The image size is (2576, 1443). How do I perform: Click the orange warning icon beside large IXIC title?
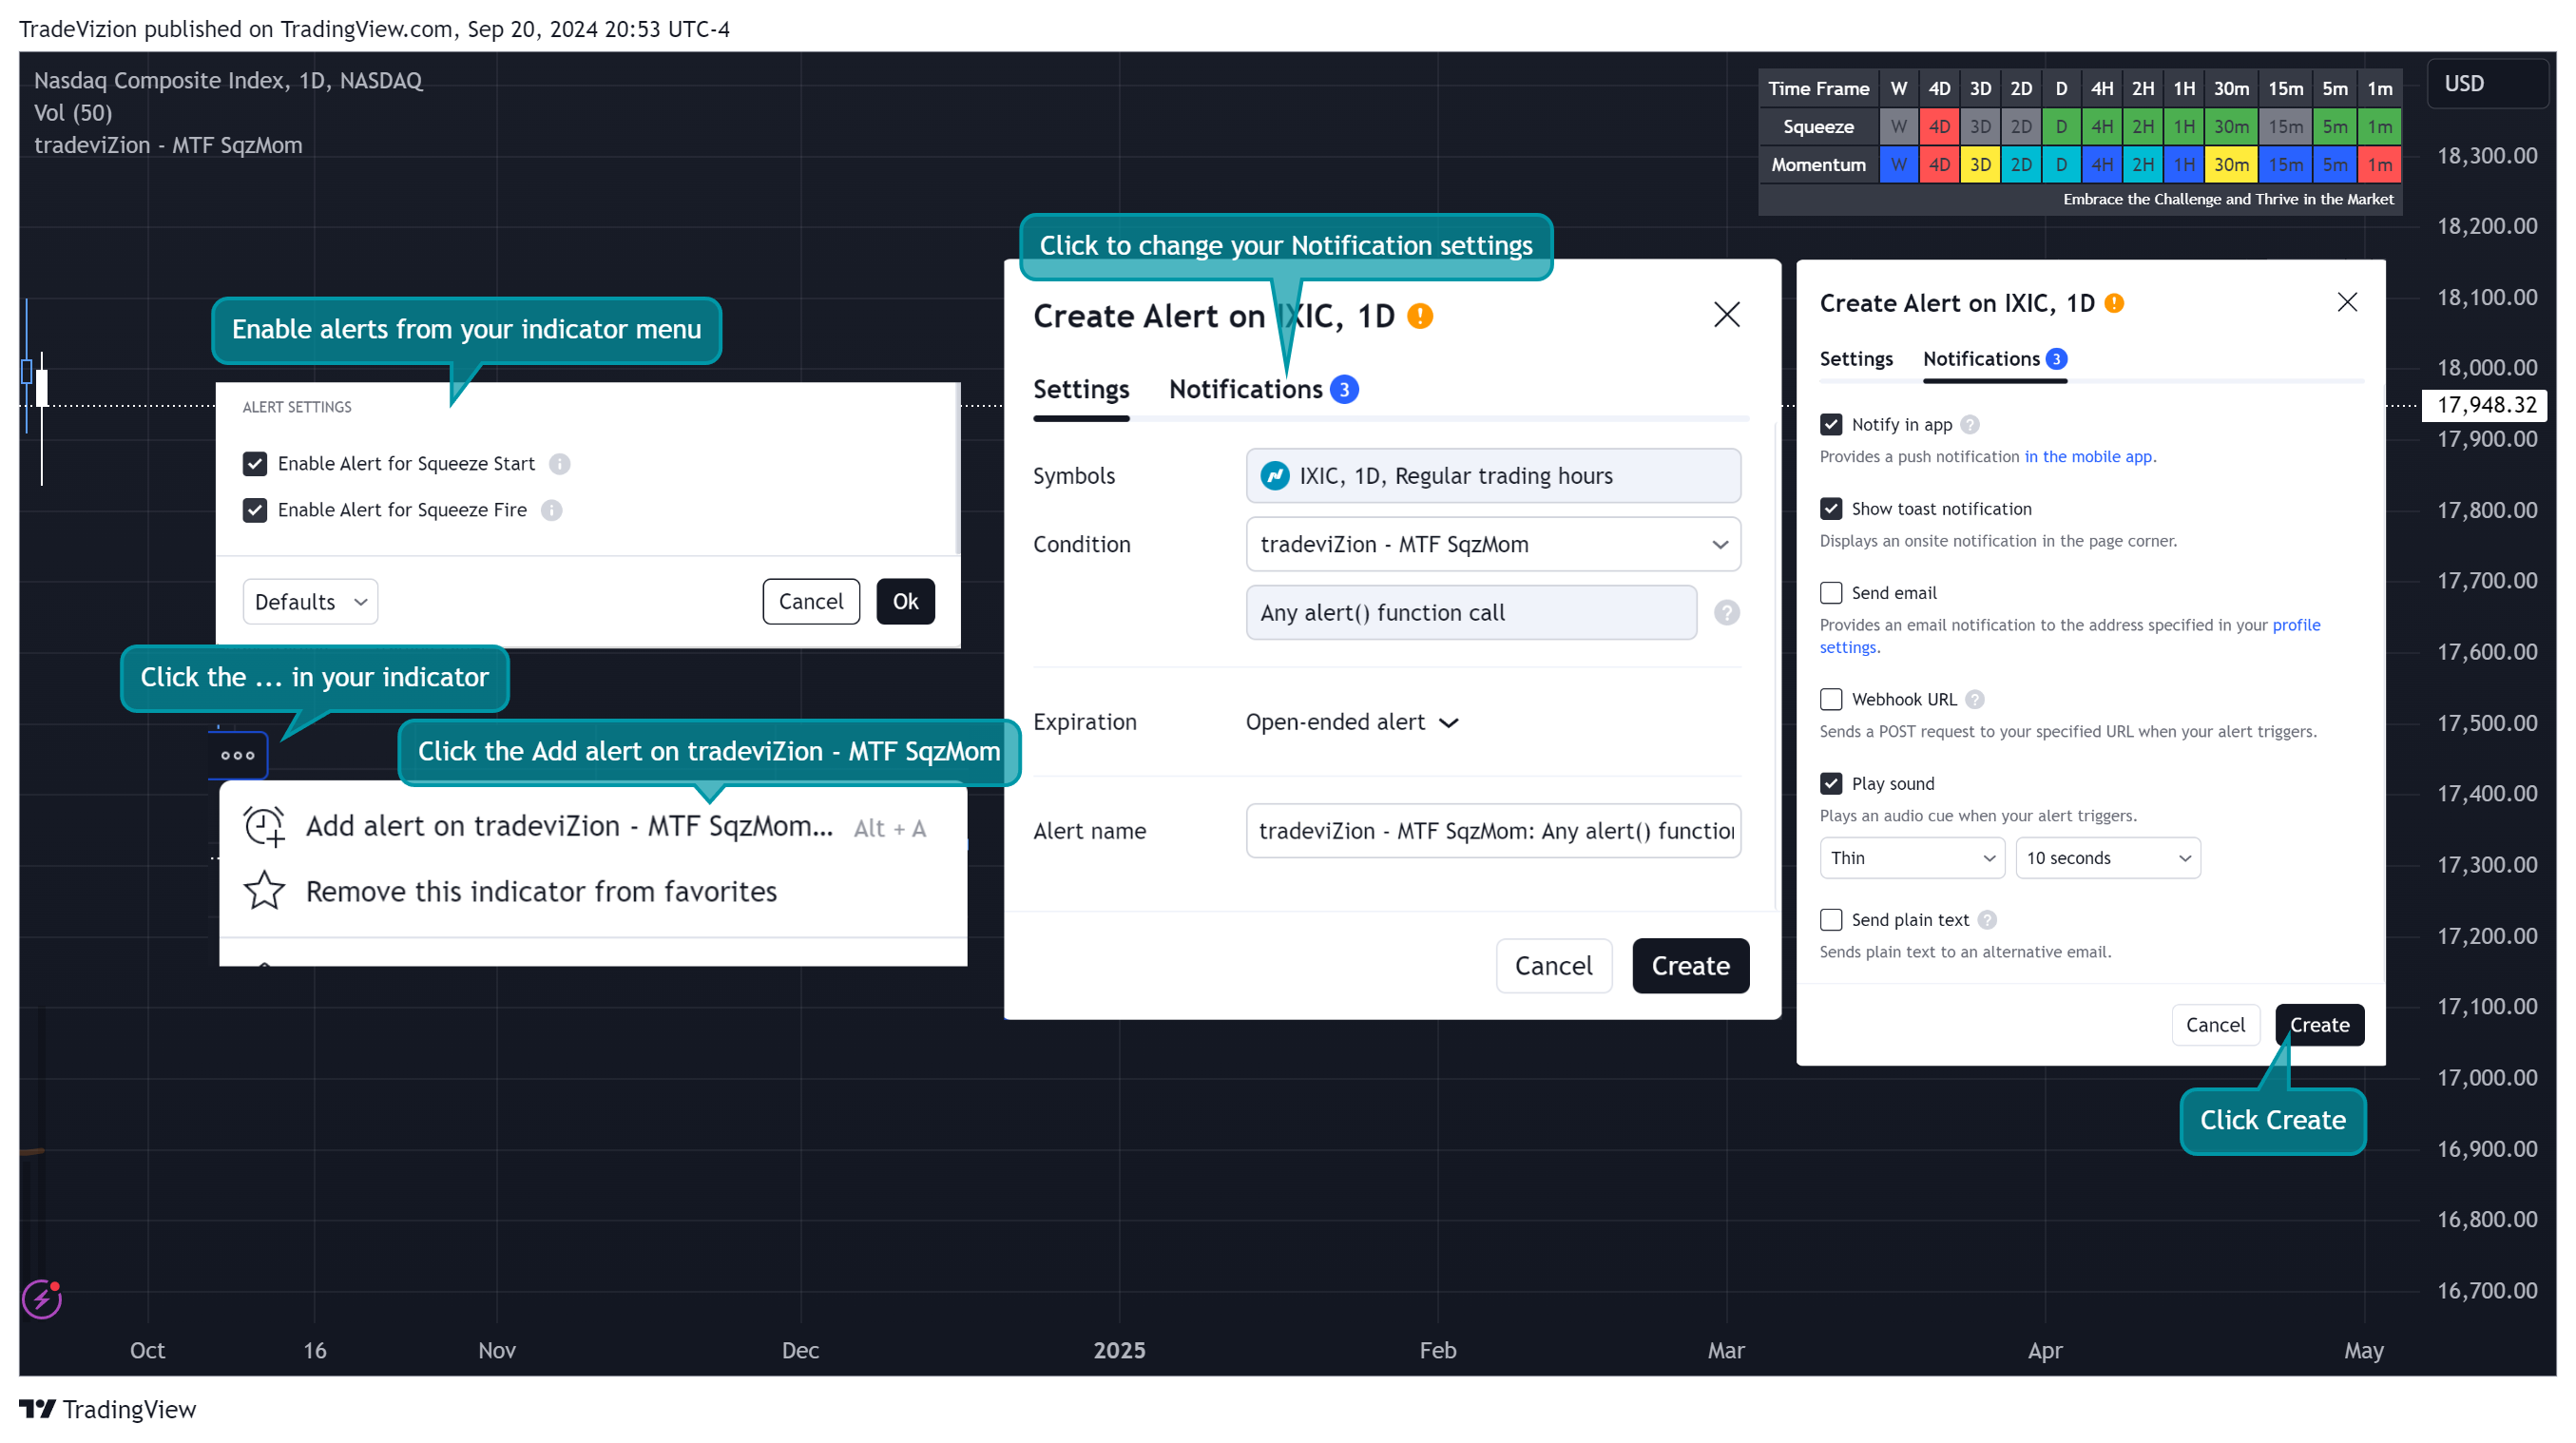[x=1420, y=316]
